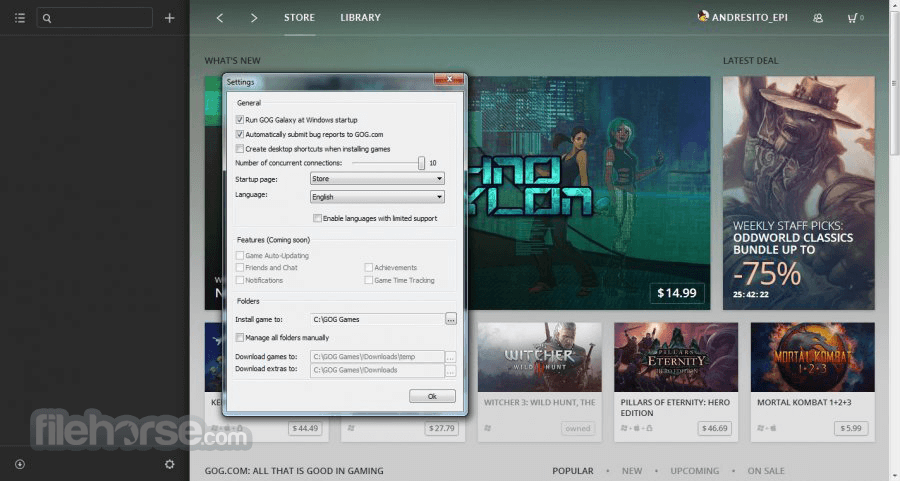This screenshot has width=900, height=481.
Task: Go back with the left arrow
Action: pyautogui.click(x=219, y=18)
